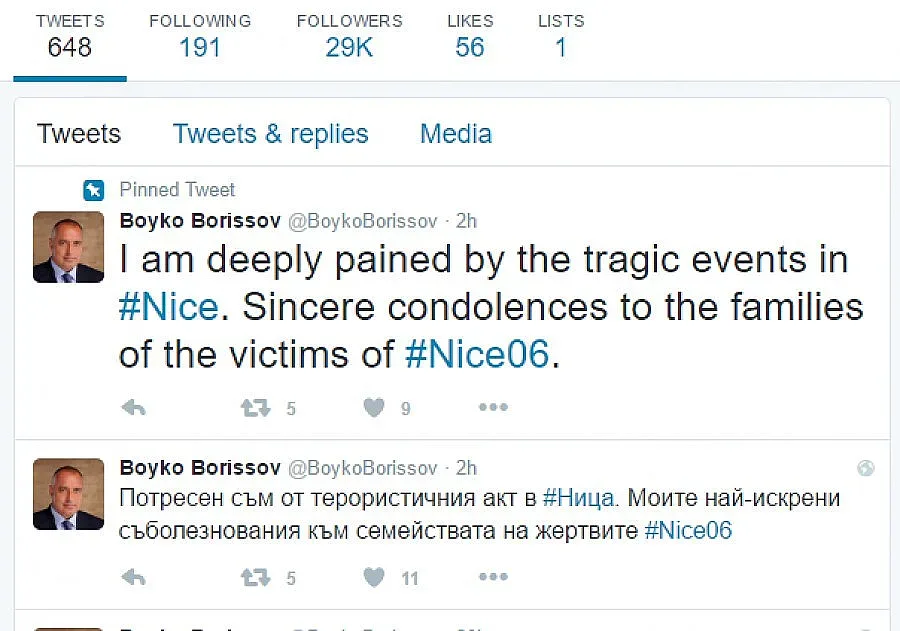
Task: Open more options on the pinned tweet
Action: click(493, 408)
